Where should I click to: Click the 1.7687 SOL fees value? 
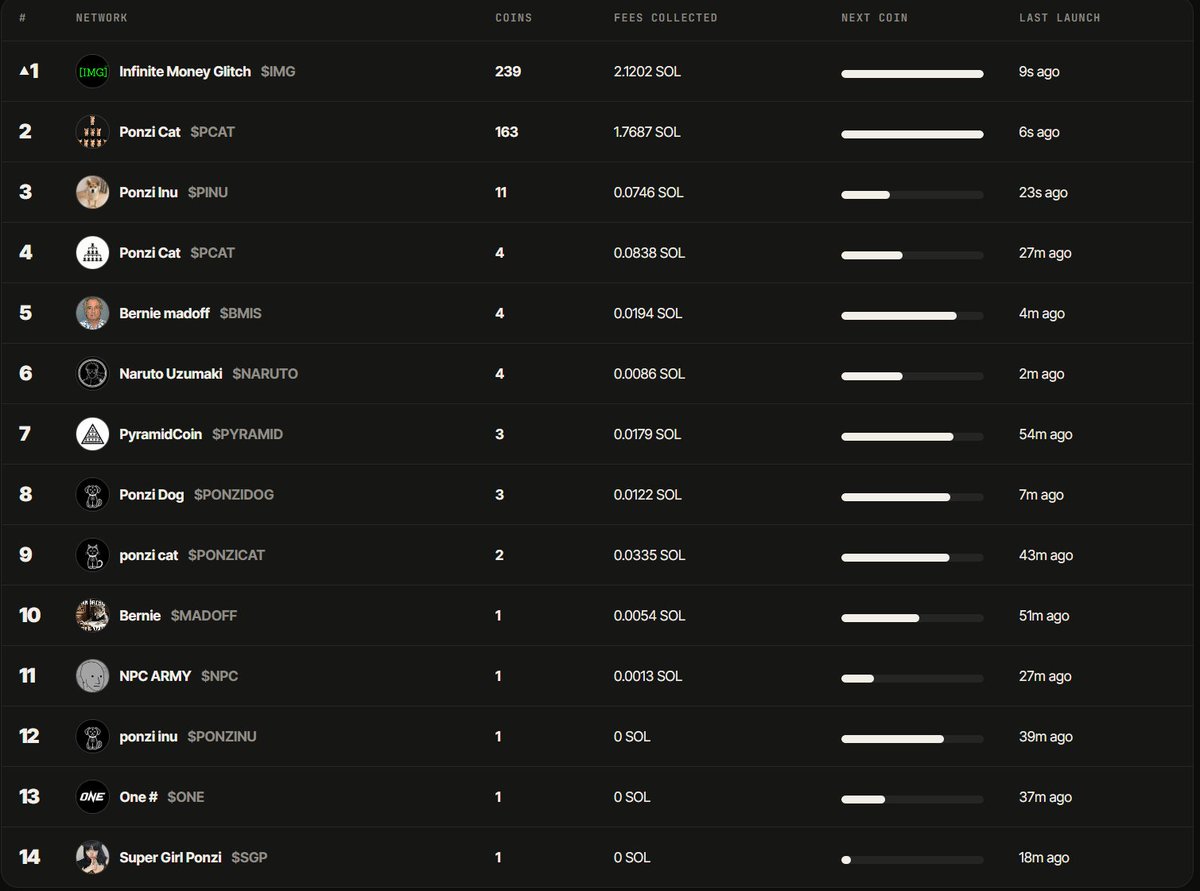tap(648, 132)
